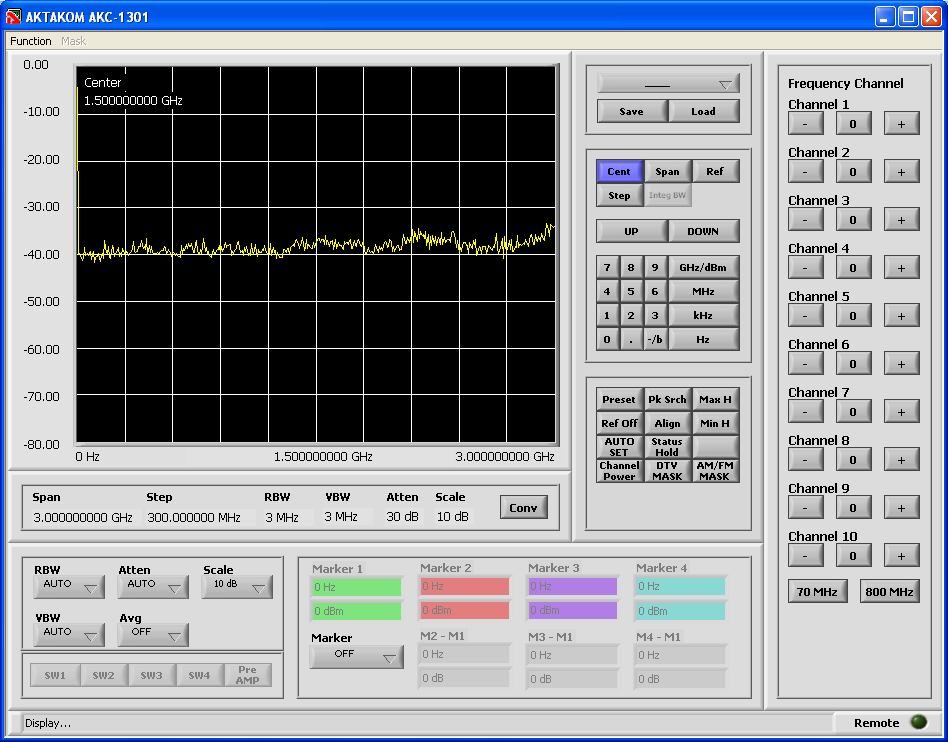Click the Span value 3.000000000 GHz
Viewport: 948px width, 742px height.
[83, 518]
